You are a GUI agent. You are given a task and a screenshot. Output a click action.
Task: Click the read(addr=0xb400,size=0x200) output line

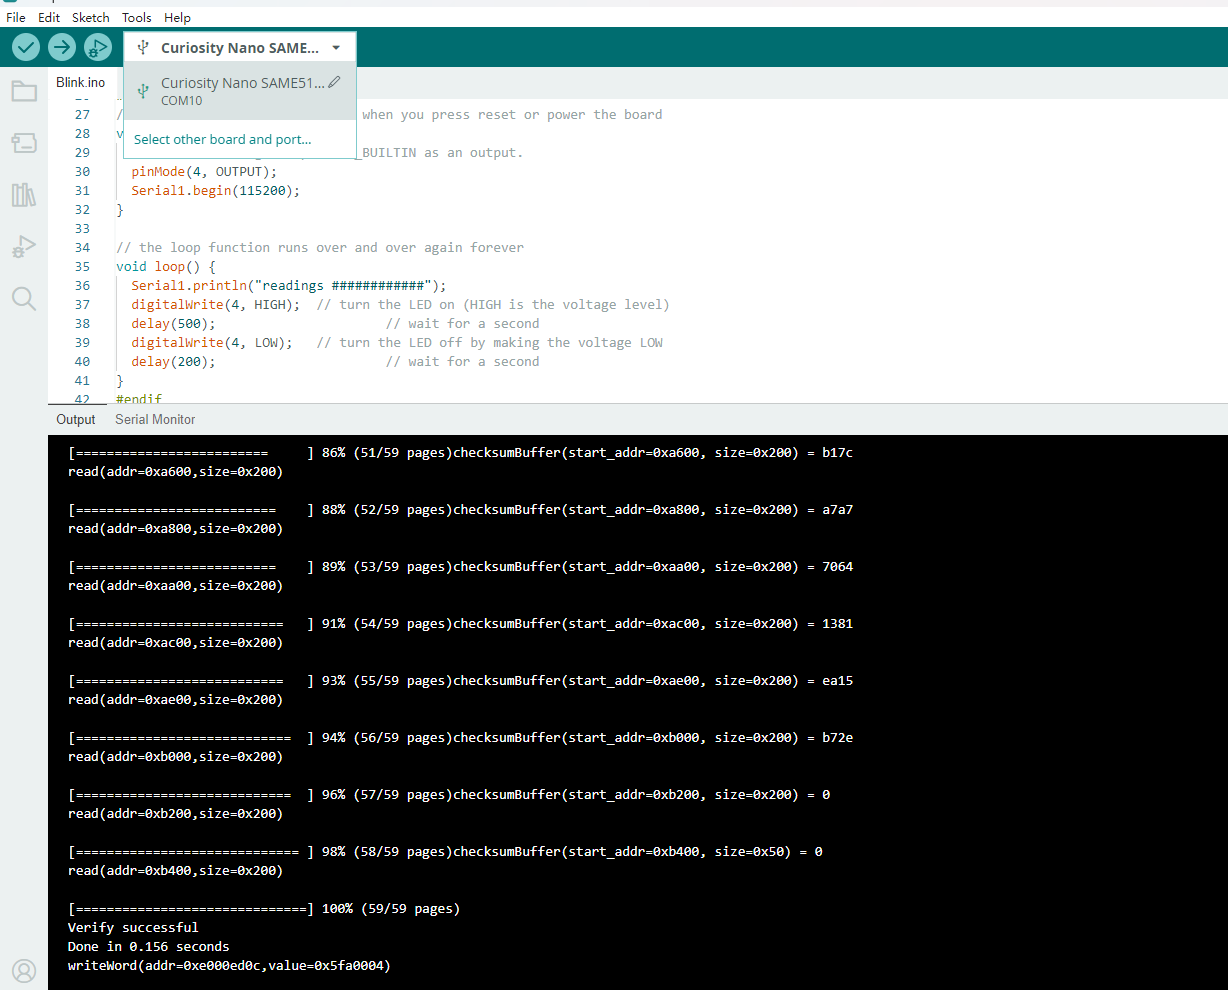point(176,870)
